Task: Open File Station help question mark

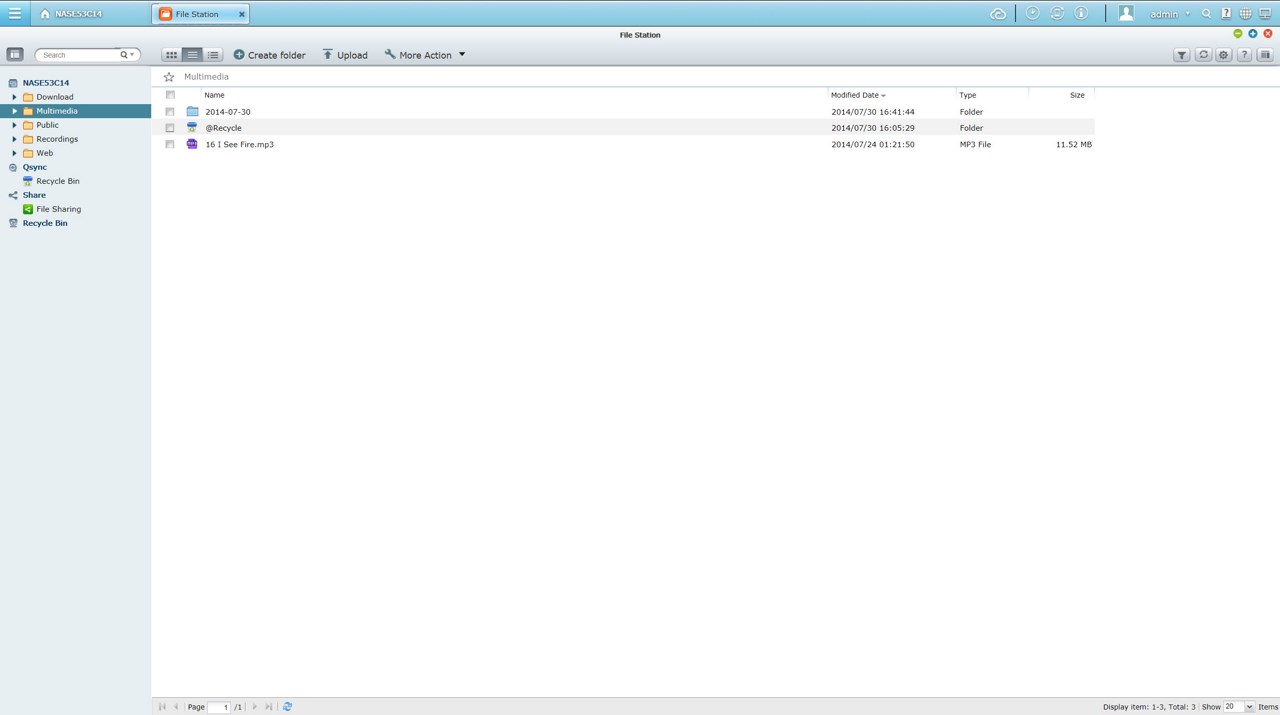Action: coord(1244,55)
